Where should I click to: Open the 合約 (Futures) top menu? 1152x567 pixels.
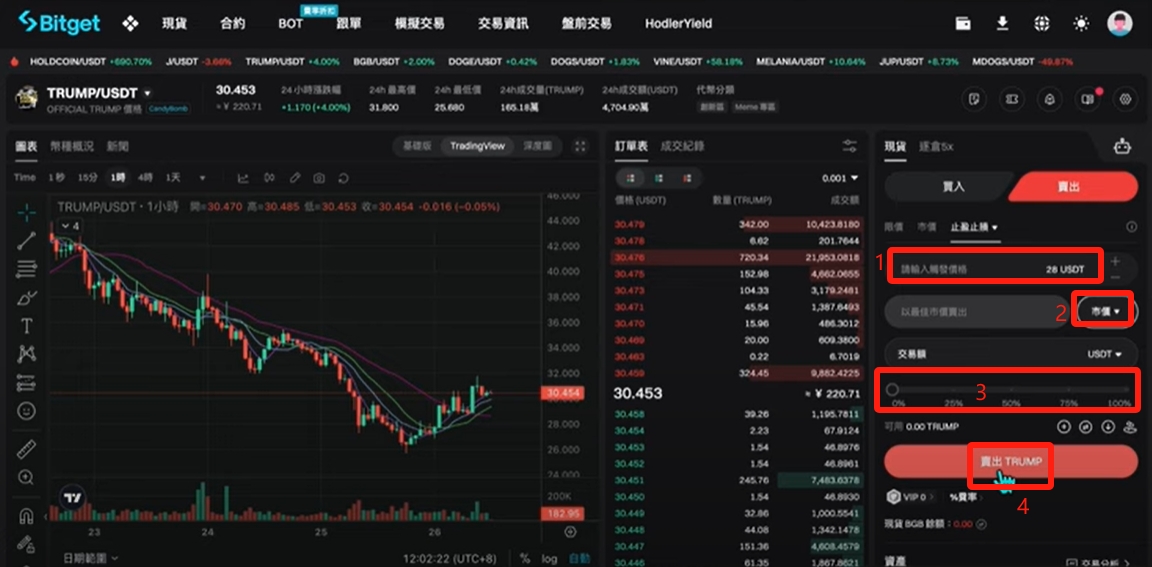(x=232, y=24)
